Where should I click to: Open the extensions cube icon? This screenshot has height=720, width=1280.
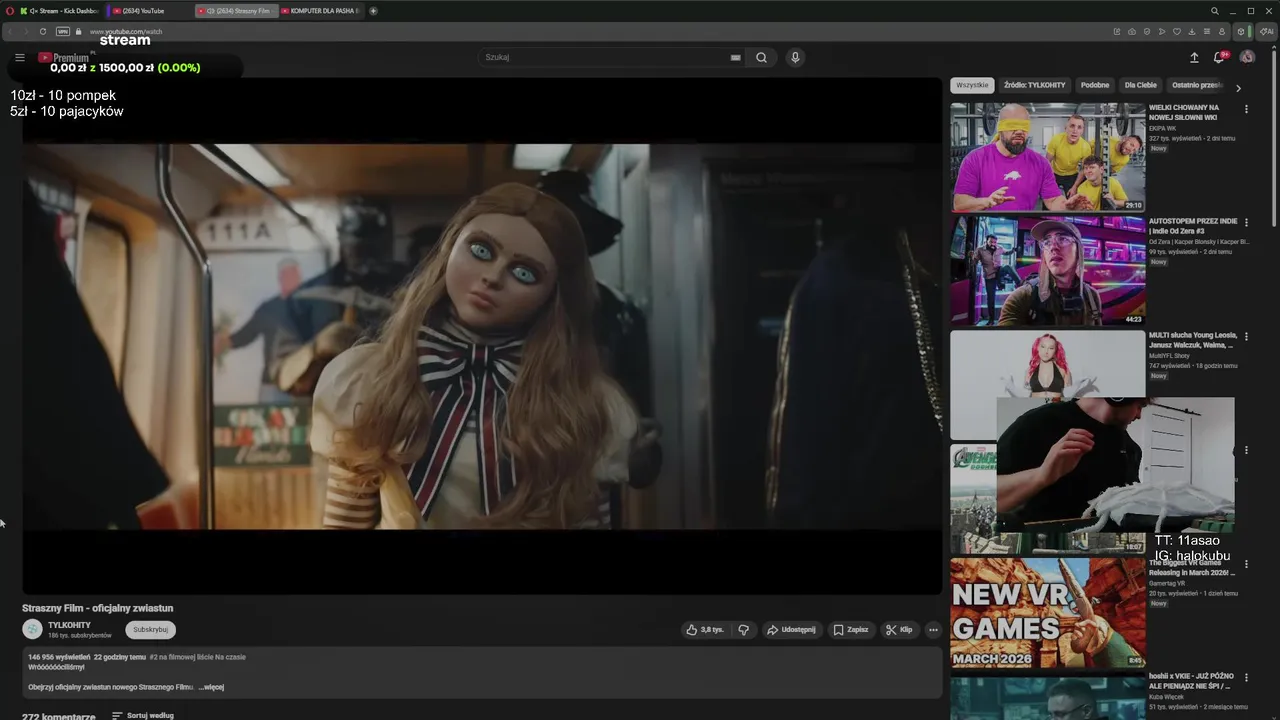1241,31
